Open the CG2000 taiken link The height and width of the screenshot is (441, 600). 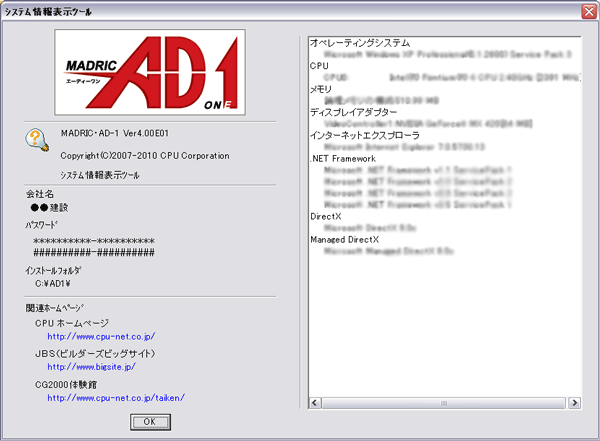pos(116,397)
